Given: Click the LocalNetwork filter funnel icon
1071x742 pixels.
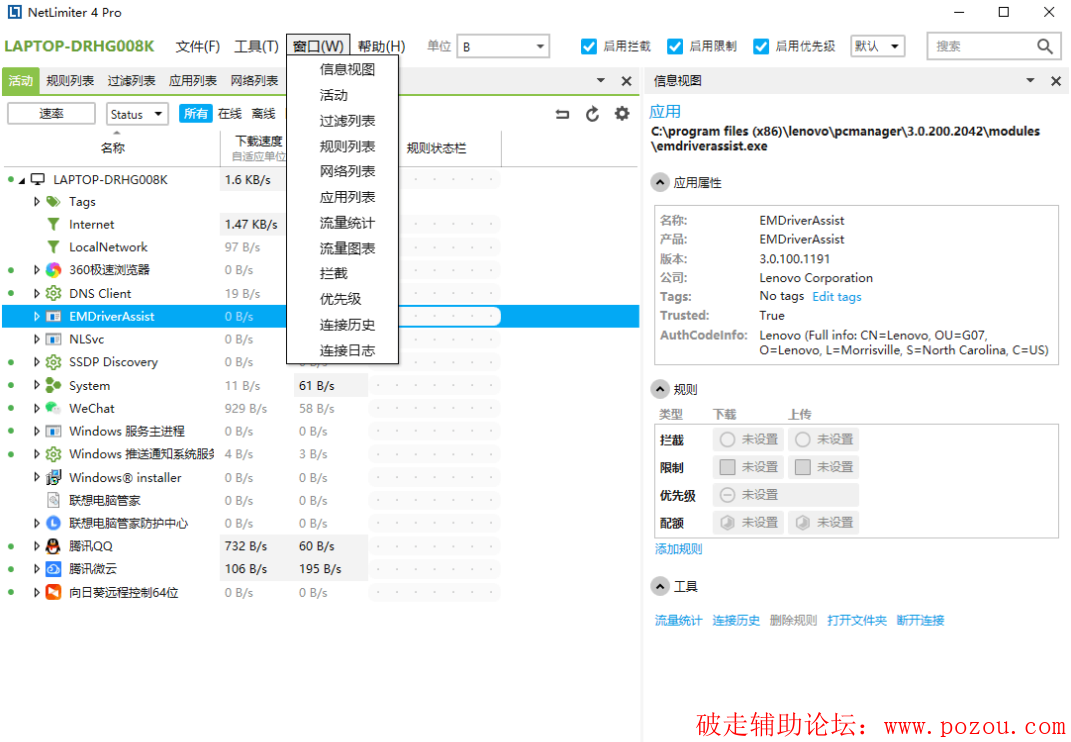Looking at the screenshot, I should (x=53, y=247).
